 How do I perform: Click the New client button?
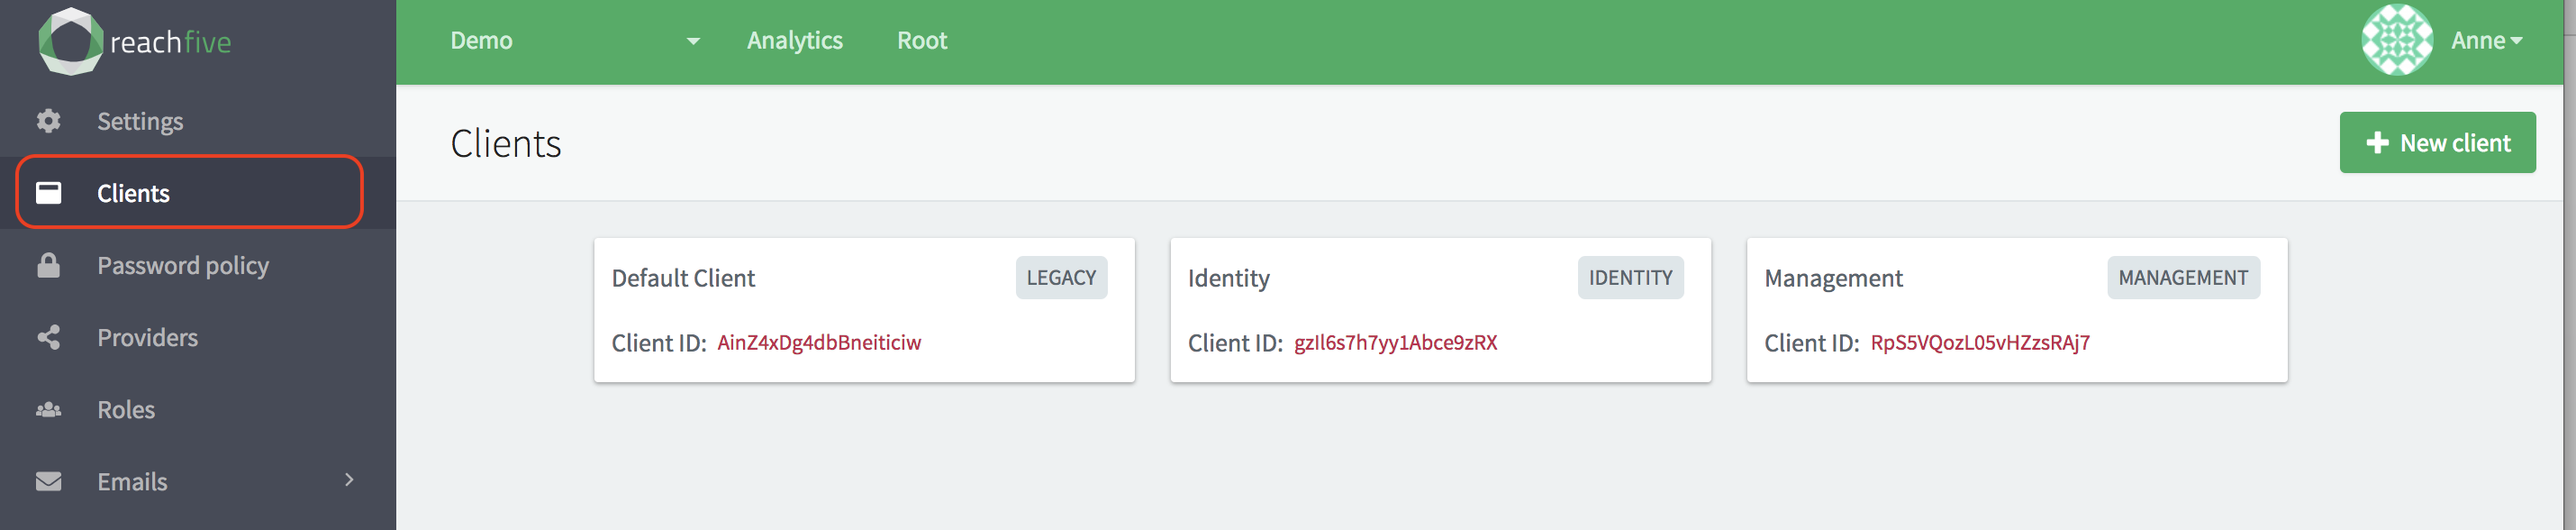coord(2437,142)
